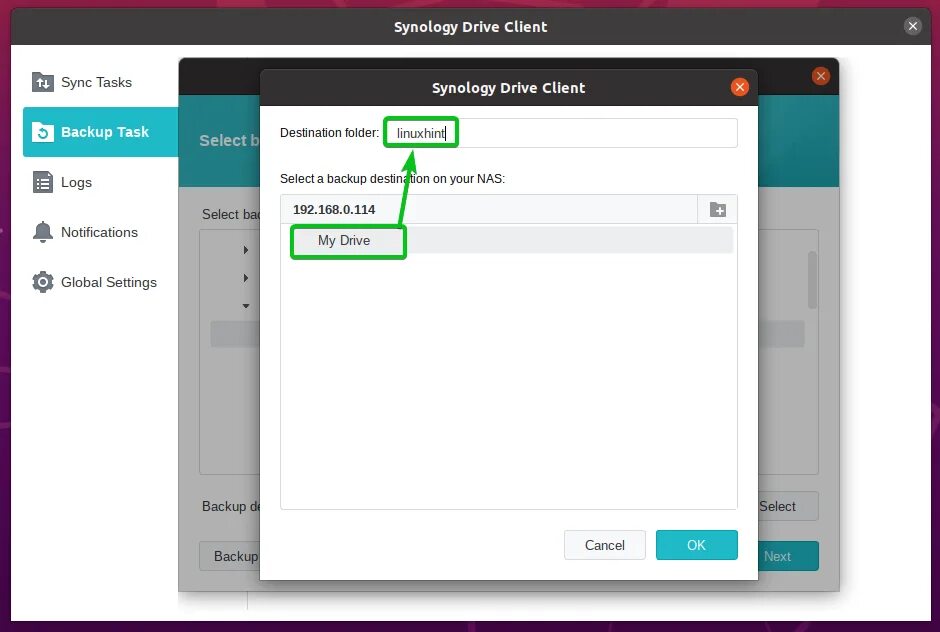Viewport: 940px width, 632px height.
Task: Open the Notifications section
Action: point(100,232)
